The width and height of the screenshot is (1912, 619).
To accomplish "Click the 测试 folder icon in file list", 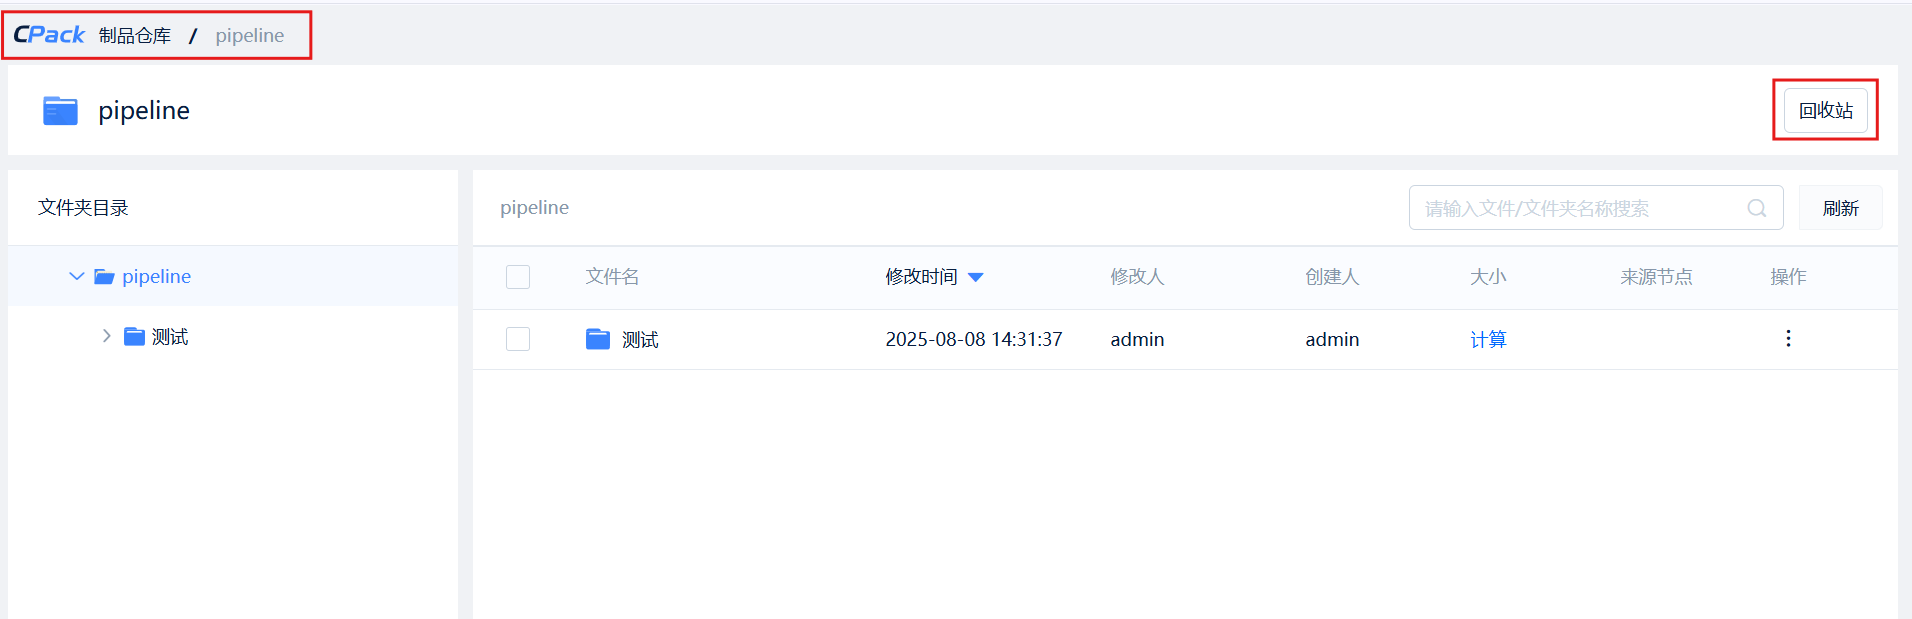I will (598, 340).
